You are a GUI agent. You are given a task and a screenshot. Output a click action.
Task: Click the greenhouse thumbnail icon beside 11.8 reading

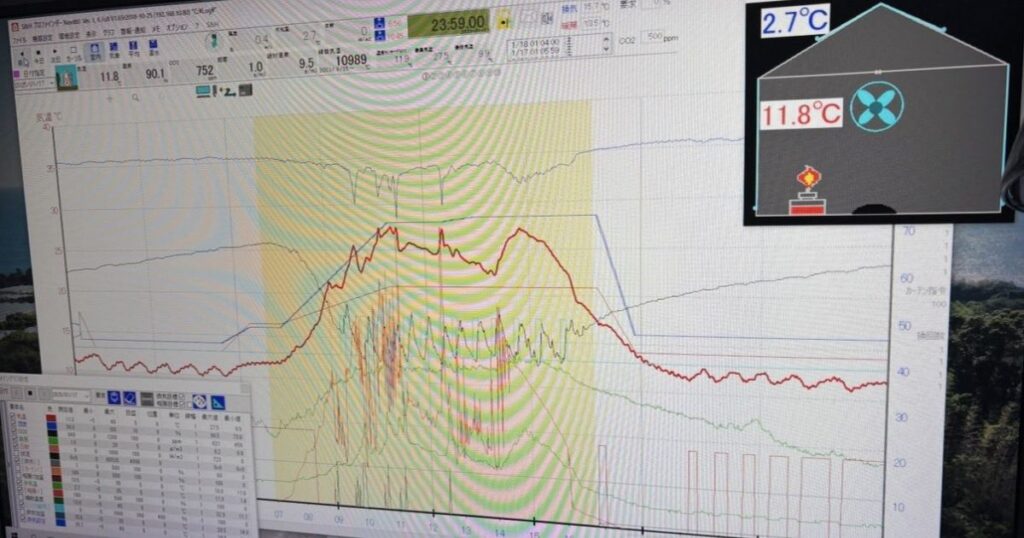click(x=66, y=75)
